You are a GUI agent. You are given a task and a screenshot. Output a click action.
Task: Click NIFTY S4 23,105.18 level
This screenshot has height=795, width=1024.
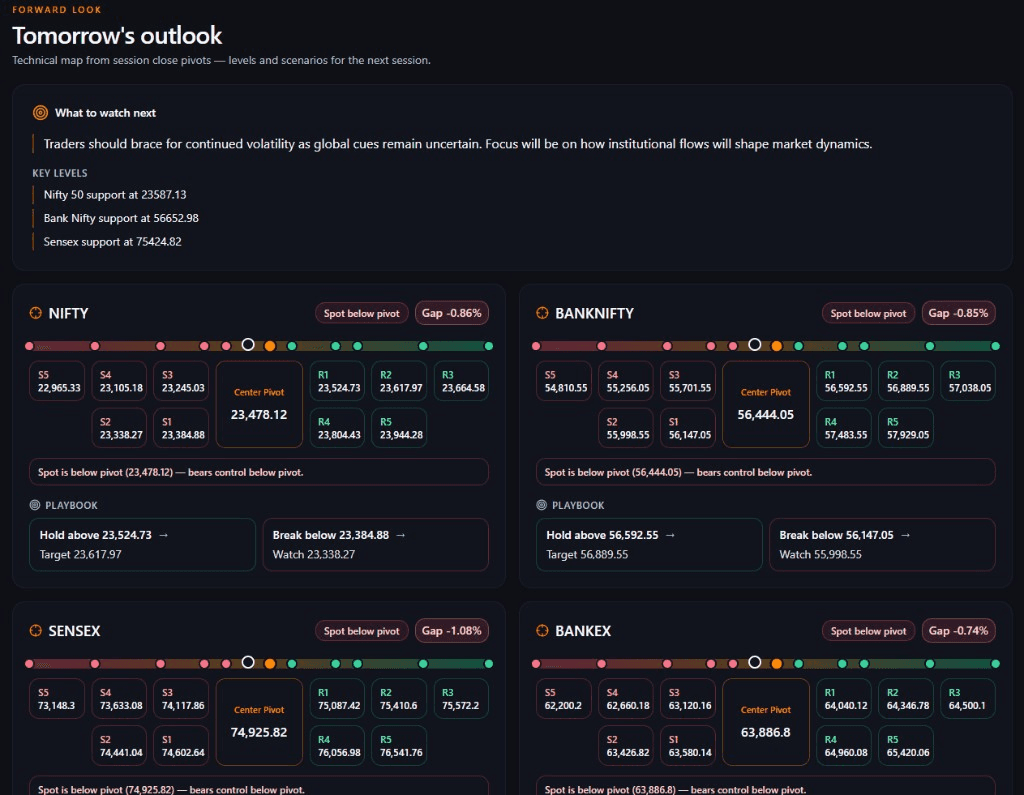coord(120,381)
